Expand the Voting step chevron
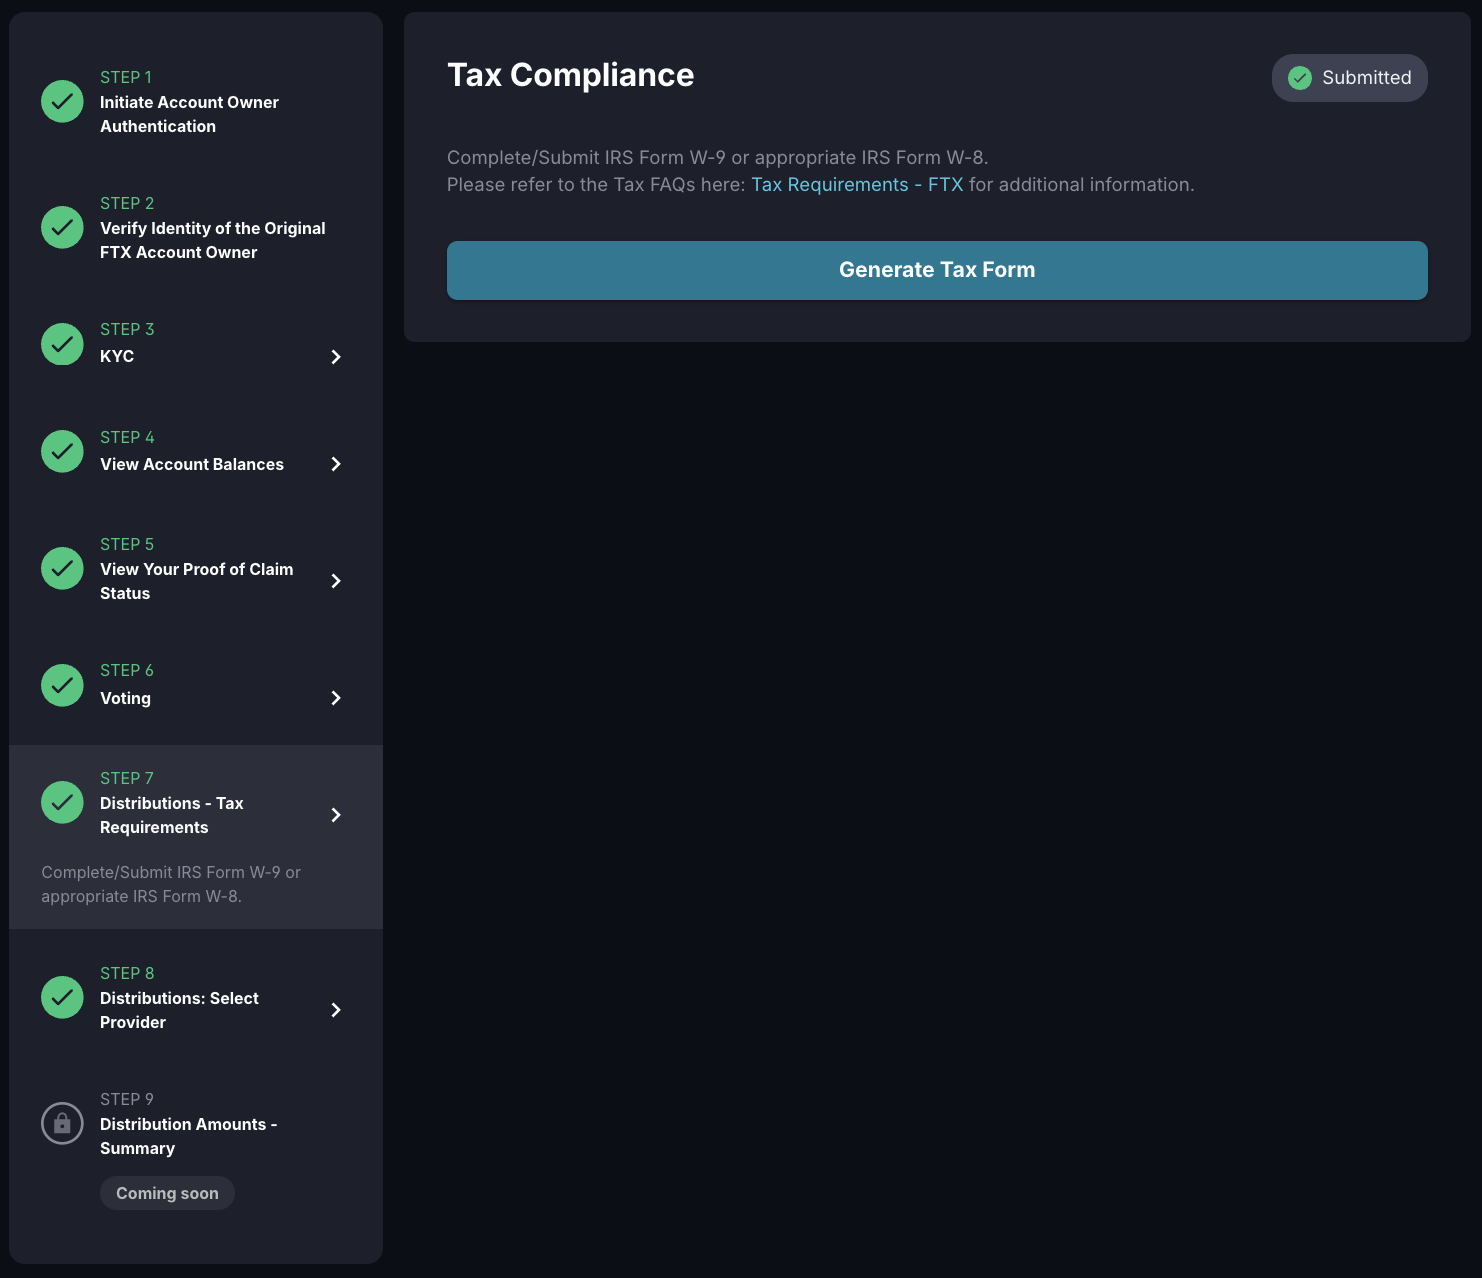The height and width of the screenshot is (1278, 1482). click(x=336, y=698)
